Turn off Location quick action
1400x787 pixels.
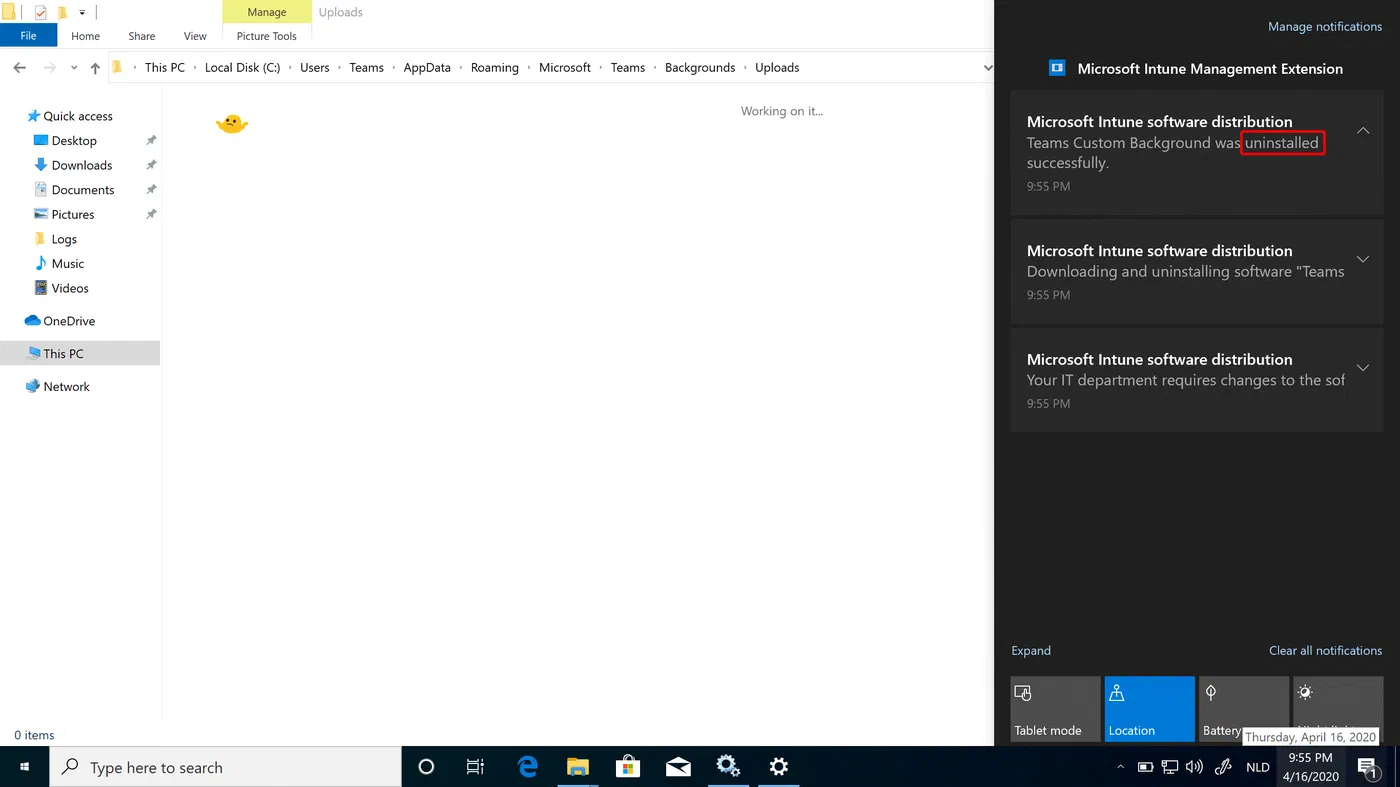(1149, 709)
